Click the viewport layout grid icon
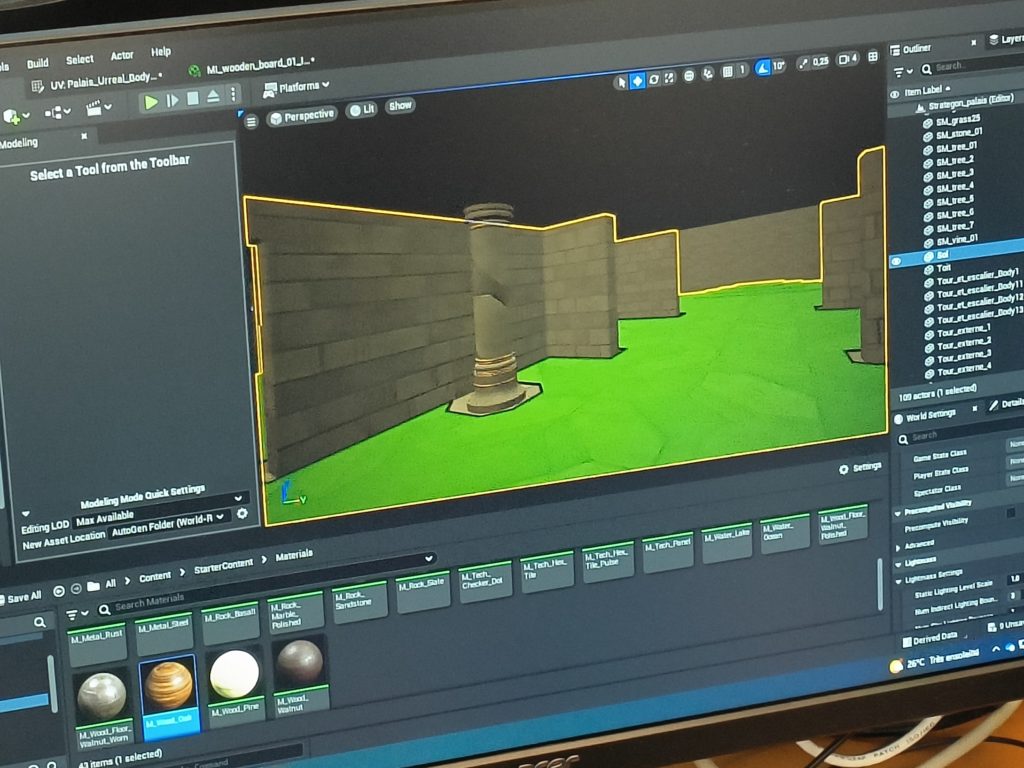The width and height of the screenshot is (1024, 768). [x=872, y=57]
